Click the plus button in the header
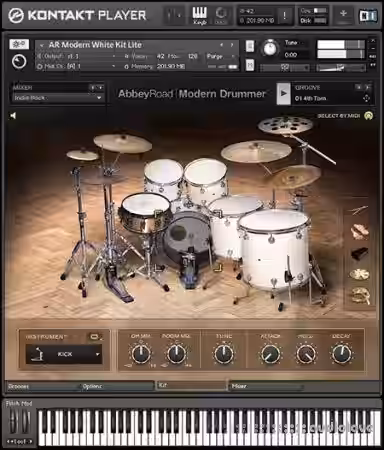The height and width of the screenshot is (450, 384). 343,14
